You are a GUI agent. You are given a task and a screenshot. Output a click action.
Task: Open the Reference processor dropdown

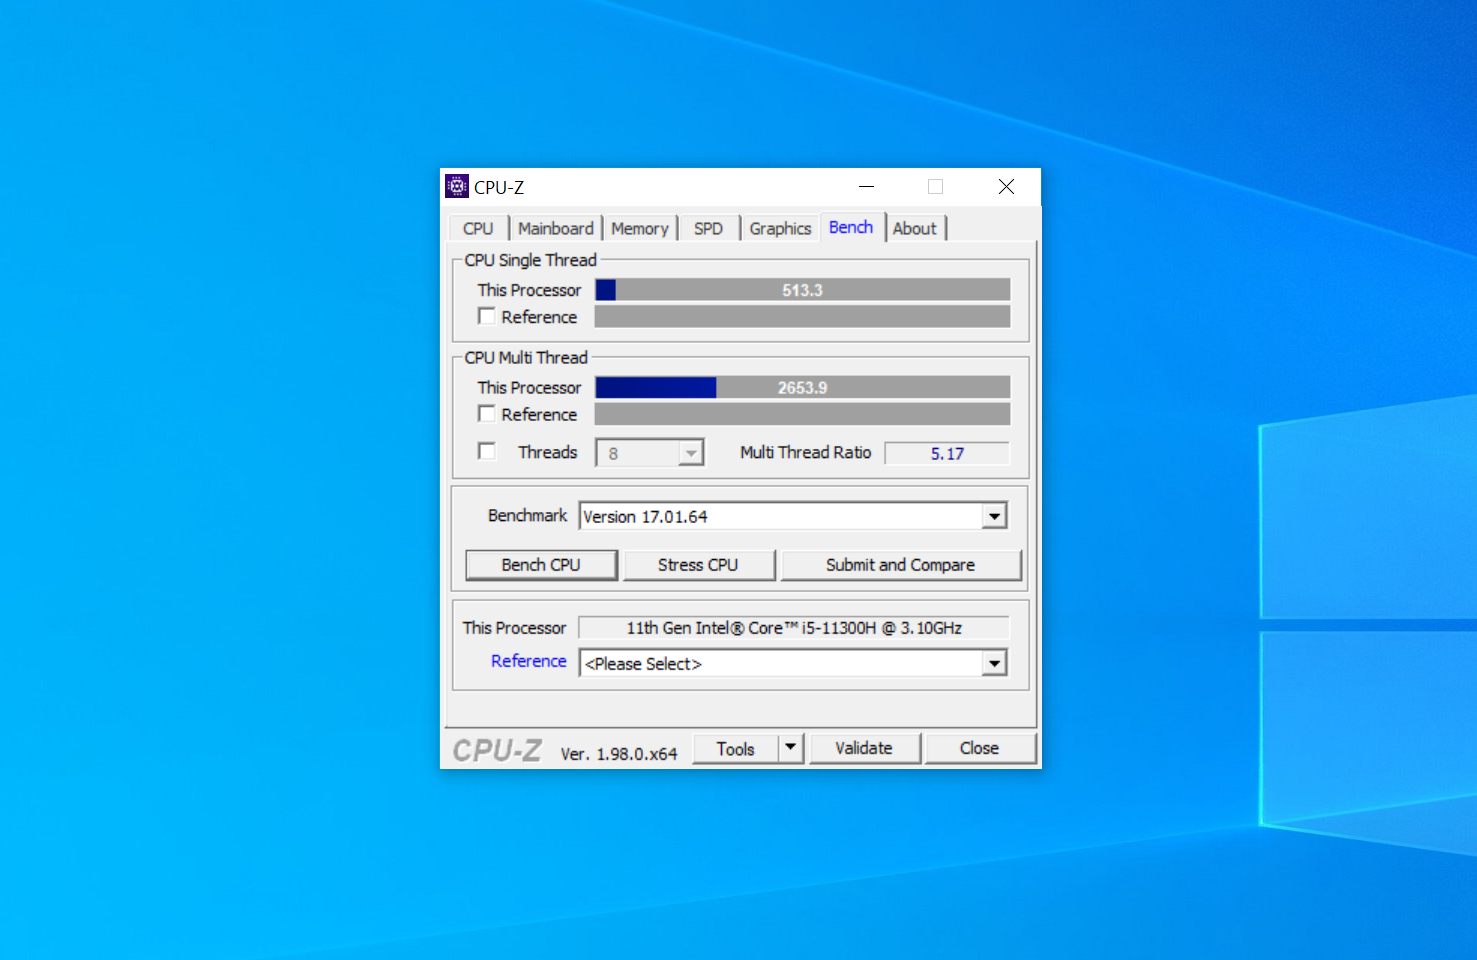(994, 664)
